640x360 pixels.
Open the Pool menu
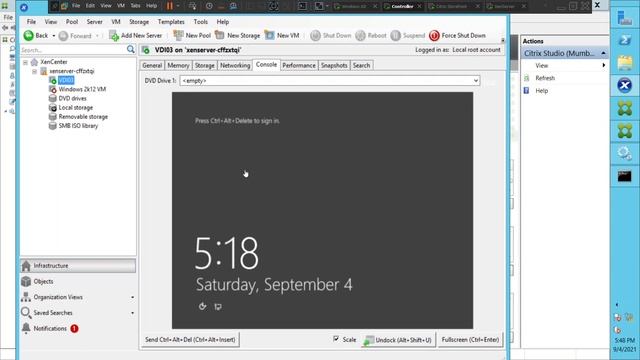pos(72,22)
